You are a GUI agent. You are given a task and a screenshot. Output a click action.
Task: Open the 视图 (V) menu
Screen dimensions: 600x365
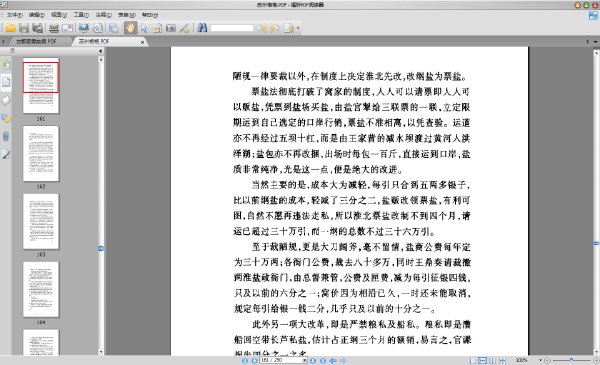pyautogui.click(x=59, y=15)
